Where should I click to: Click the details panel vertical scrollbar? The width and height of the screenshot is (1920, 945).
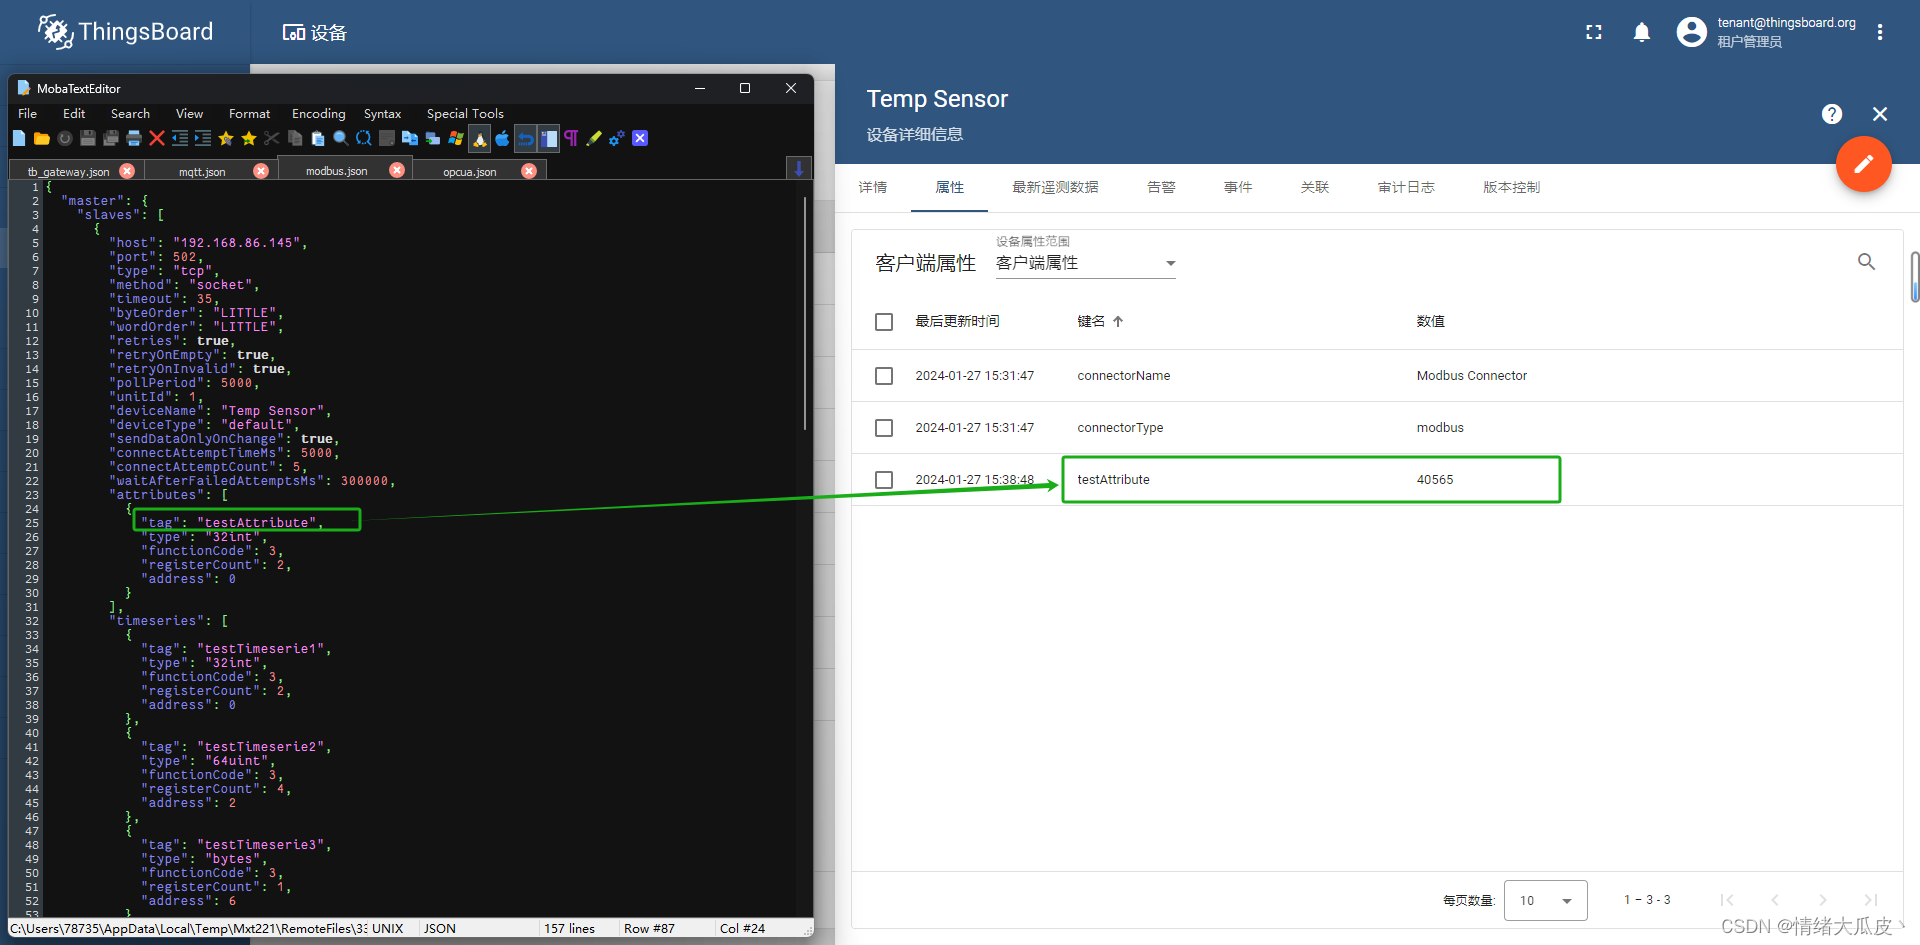pyautogui.click(x=1914, y=277)
